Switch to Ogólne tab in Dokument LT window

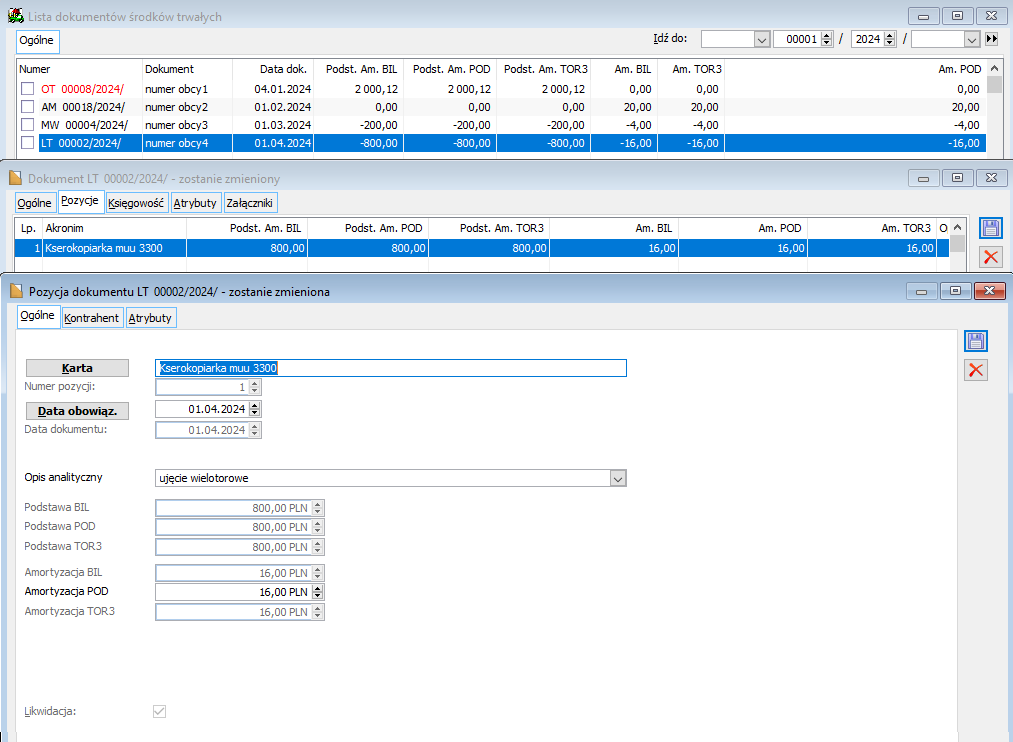(x=34, y=203)
